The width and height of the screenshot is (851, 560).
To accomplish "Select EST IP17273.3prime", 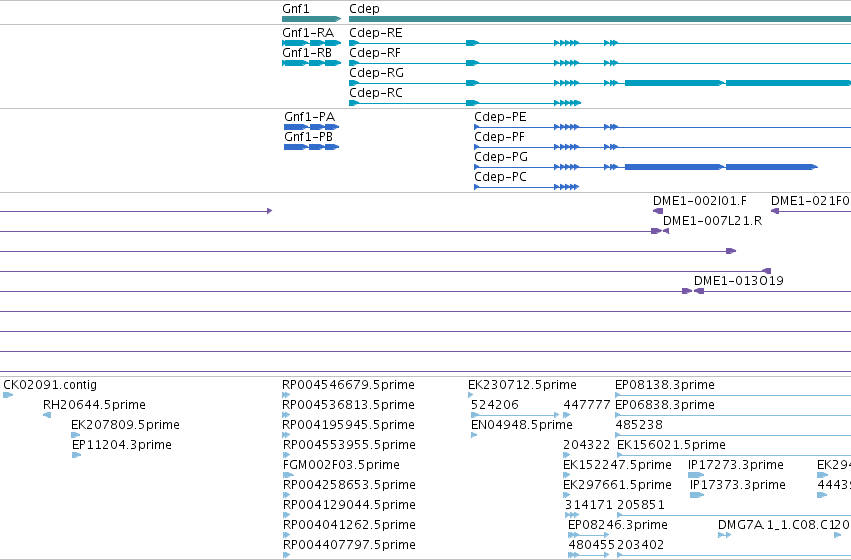I will (735, 466).
